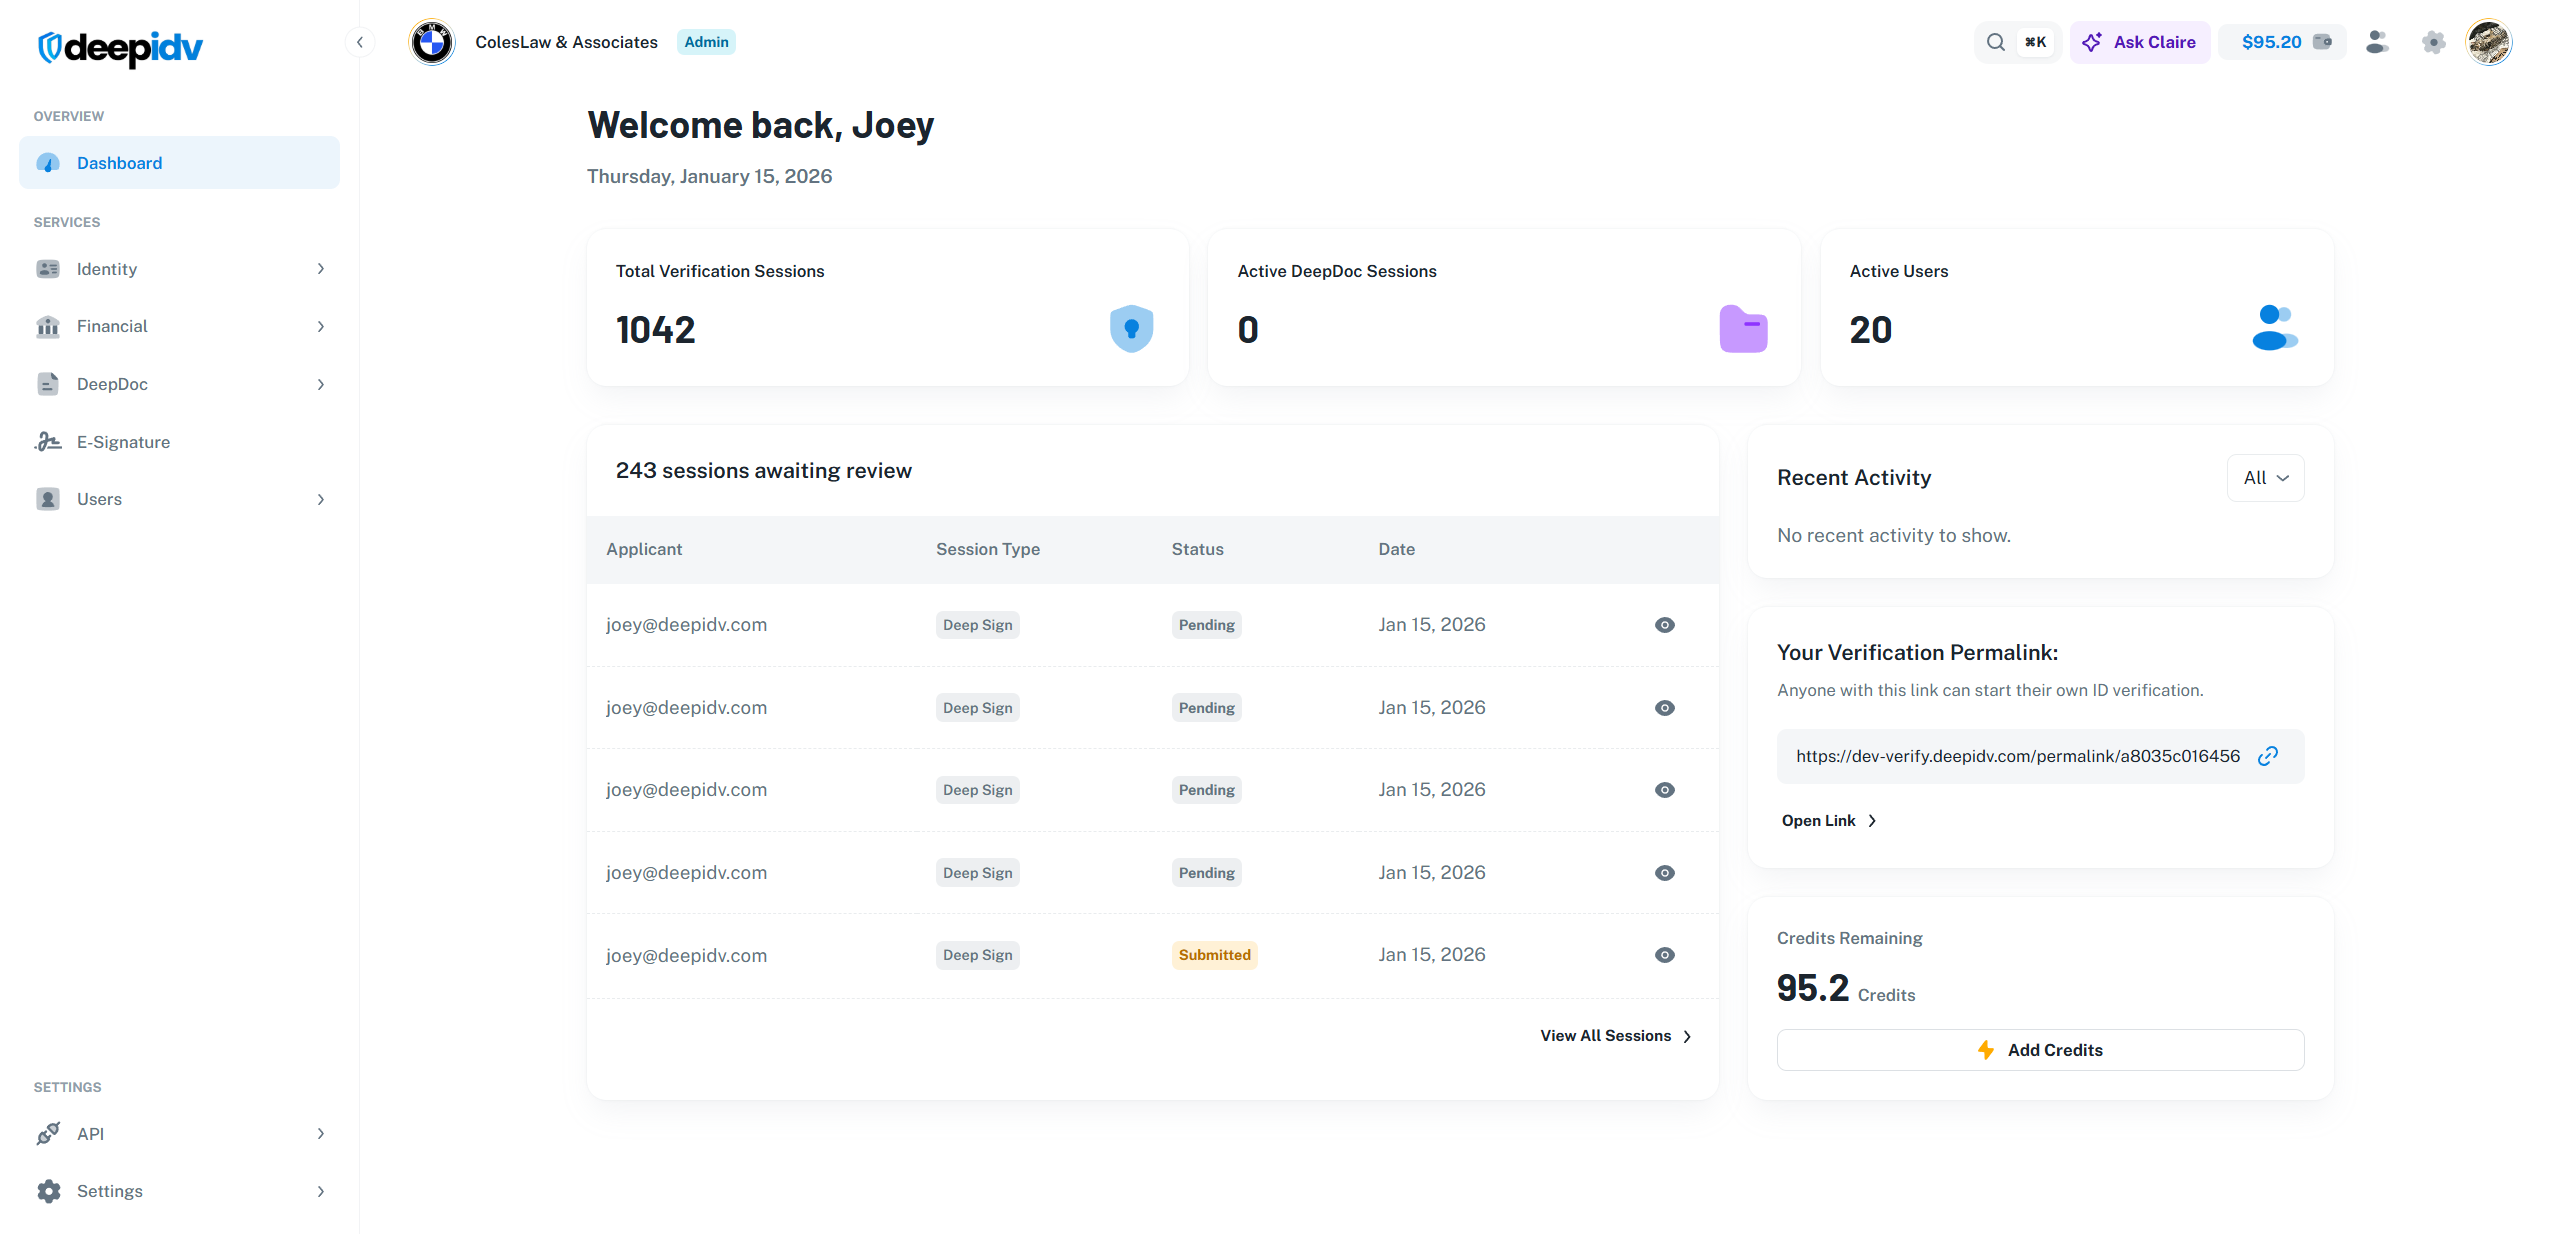View the third session row eye icon

1664,790
